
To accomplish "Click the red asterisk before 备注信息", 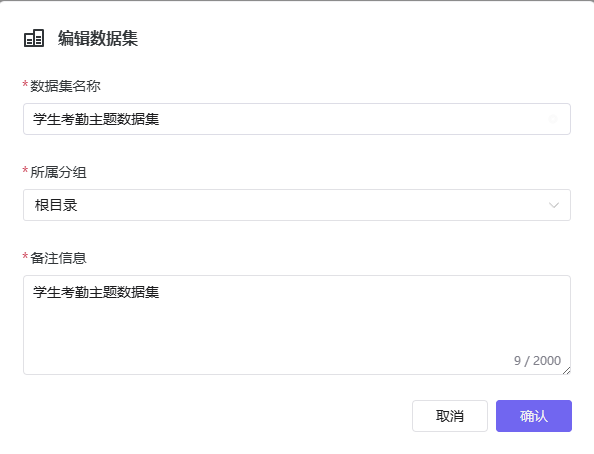I will [25, 257].
